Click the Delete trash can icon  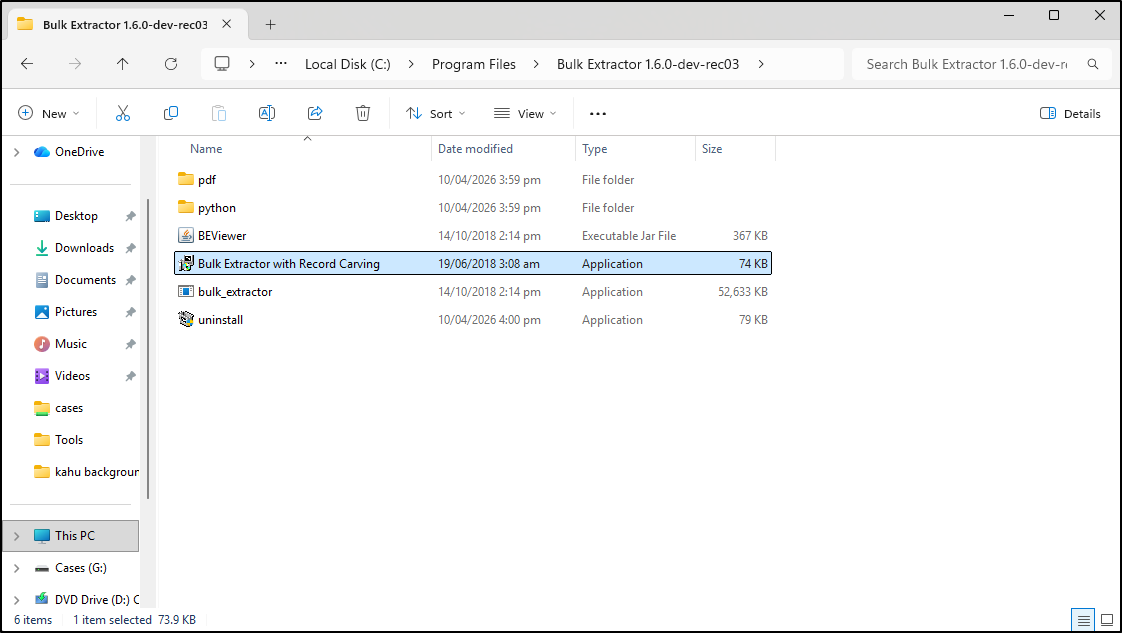tap(363, 113)
